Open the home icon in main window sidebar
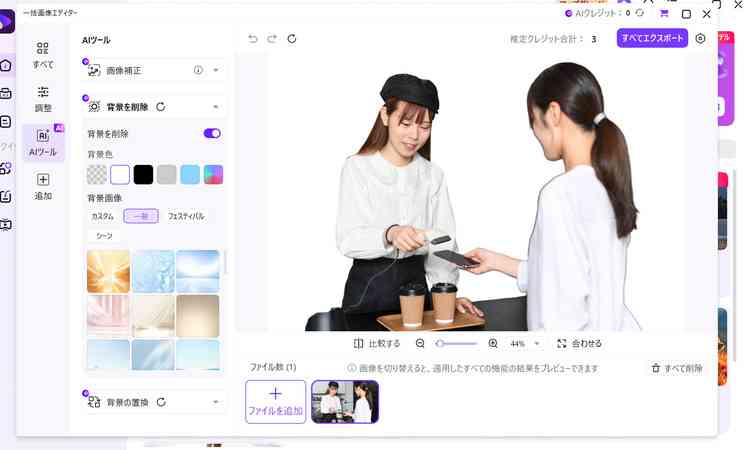The width and height of the screenshot is (750, 450). click(x=5, y=65)
